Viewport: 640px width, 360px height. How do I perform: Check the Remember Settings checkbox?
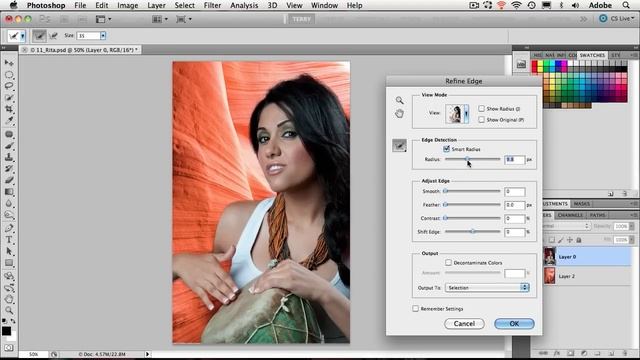coord(416,309)
